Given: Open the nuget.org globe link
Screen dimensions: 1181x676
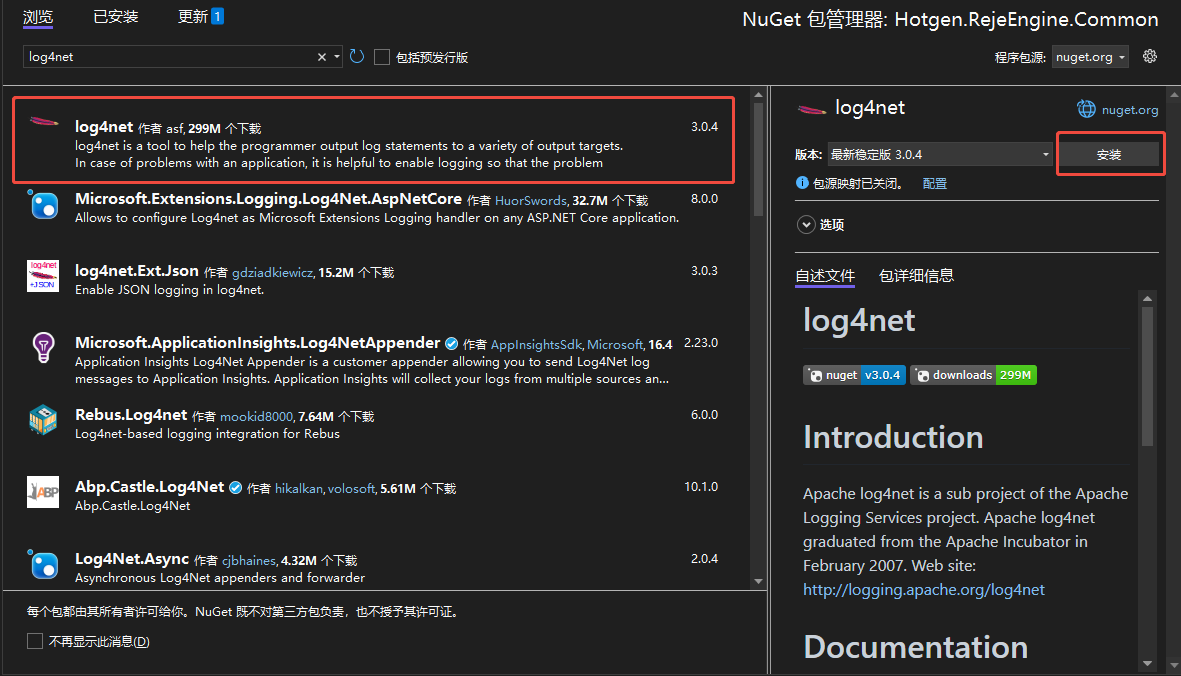Looking at the screenshot, I should point(1118,109).
